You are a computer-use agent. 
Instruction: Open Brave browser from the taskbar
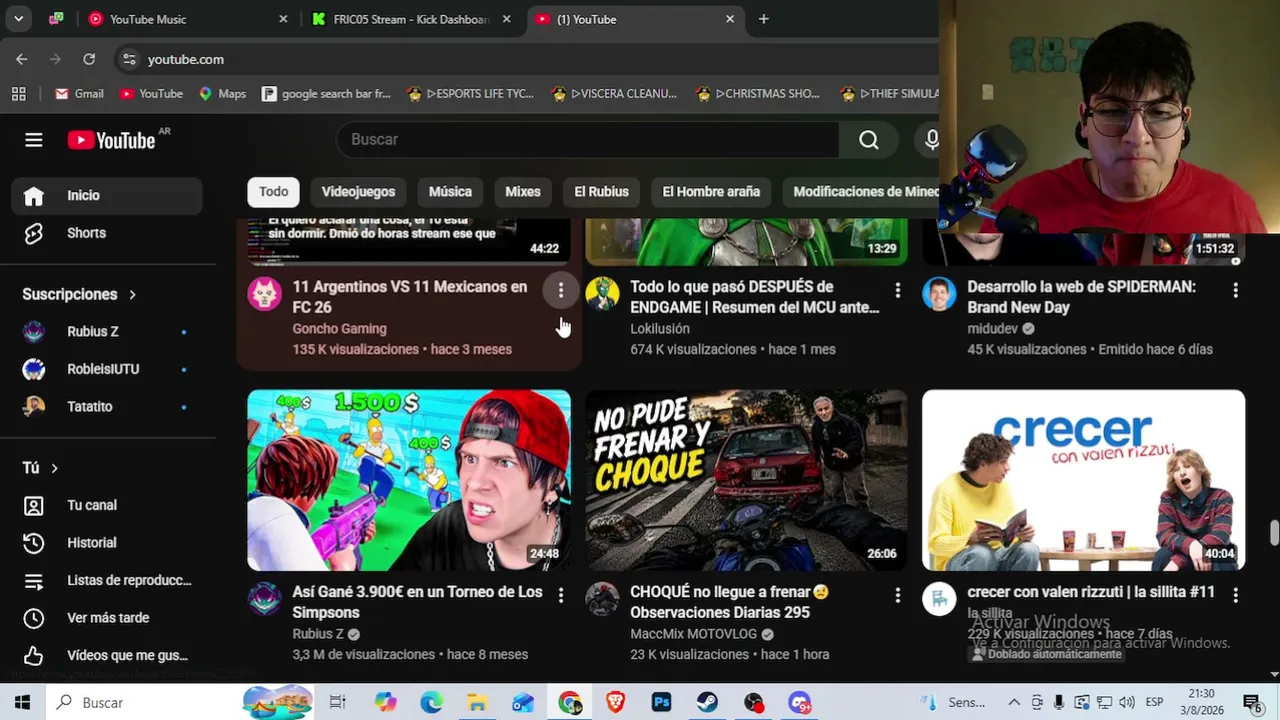[x=615, y=703]
